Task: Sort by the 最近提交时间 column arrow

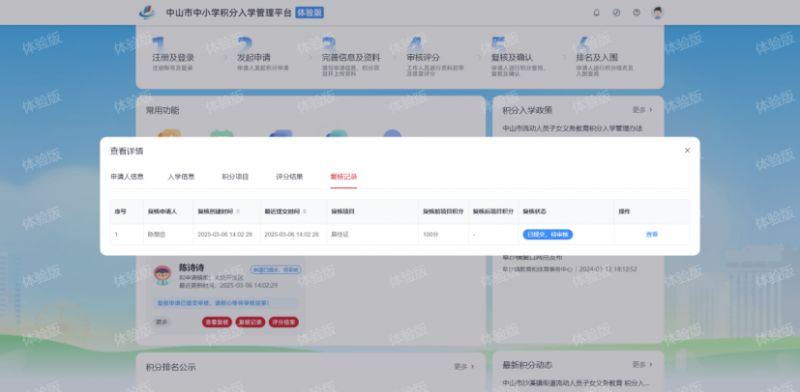Action: tap(305, 211)
